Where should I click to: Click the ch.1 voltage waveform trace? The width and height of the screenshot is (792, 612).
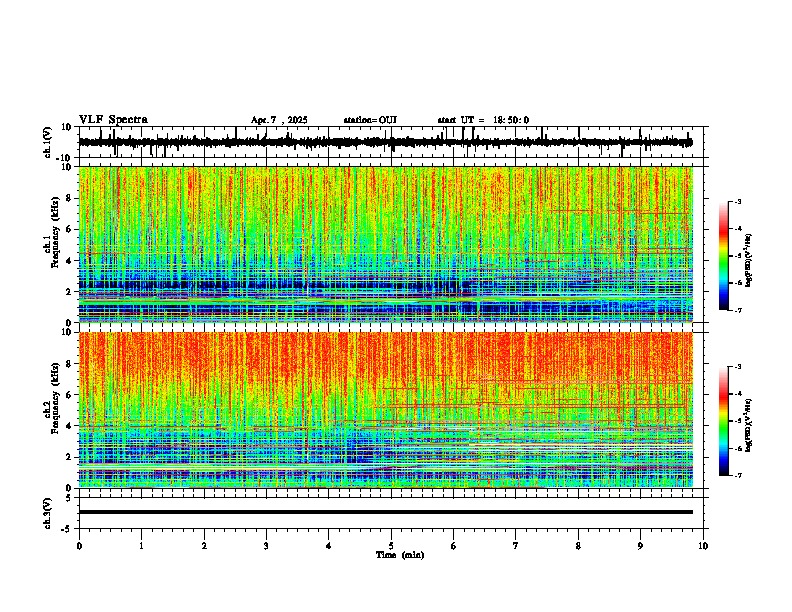(385, 142)
